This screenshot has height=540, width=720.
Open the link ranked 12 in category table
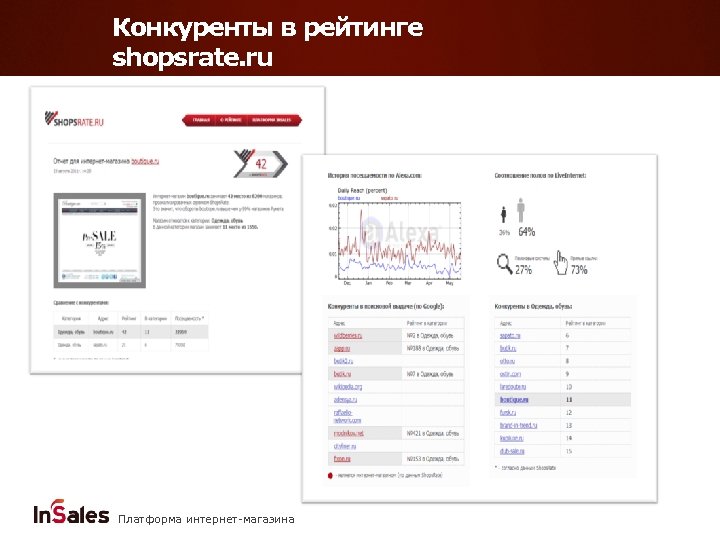point(507,413)
